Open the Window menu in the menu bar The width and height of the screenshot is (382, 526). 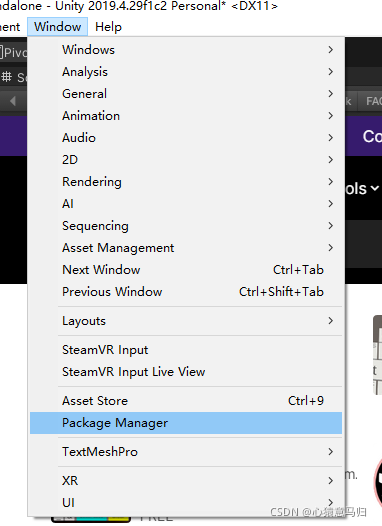click(57, 27)
